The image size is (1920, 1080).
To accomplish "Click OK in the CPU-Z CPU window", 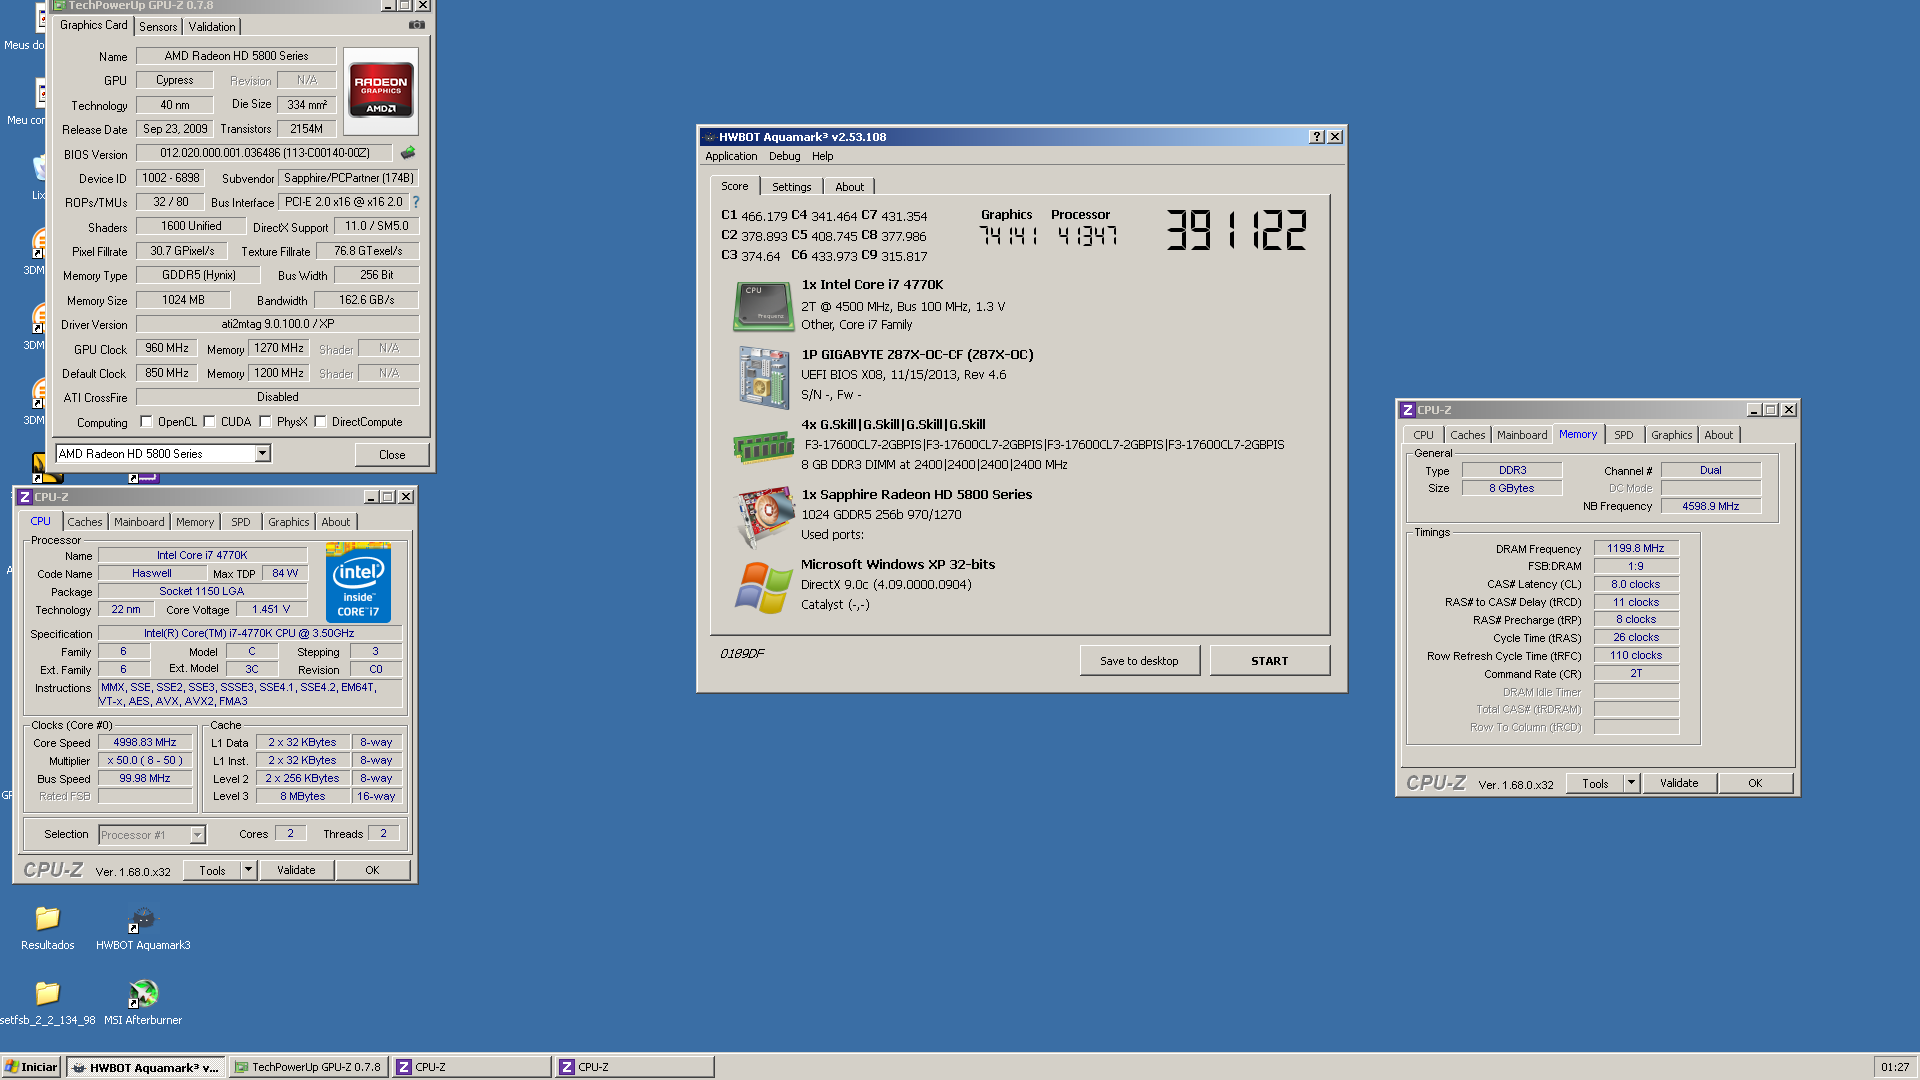I will click(372, 870).
